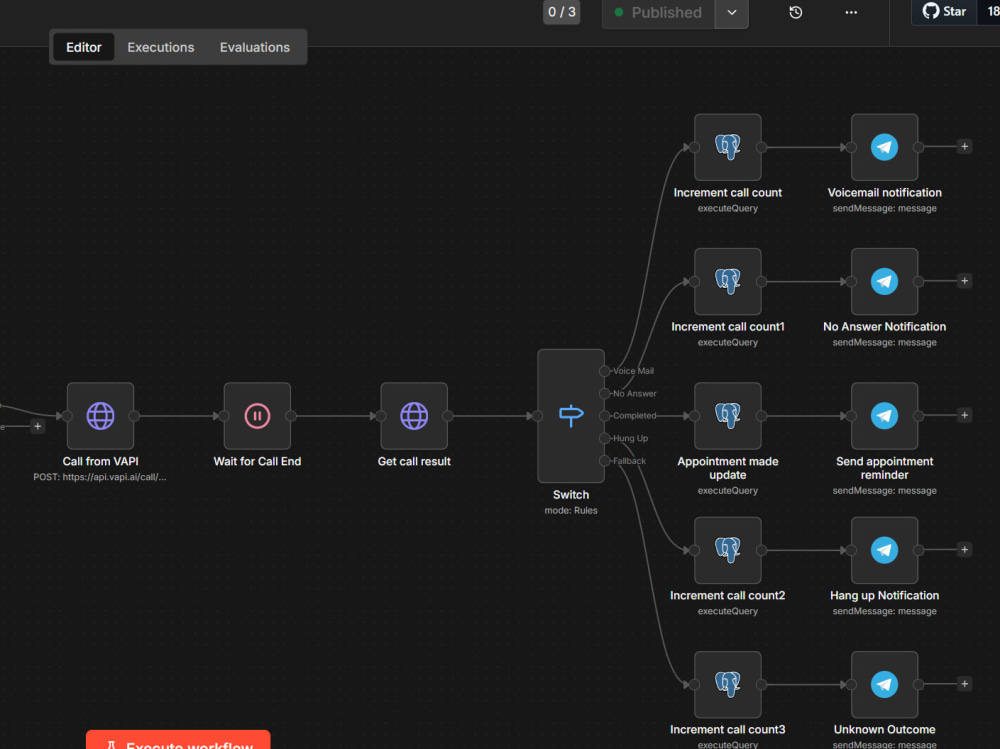Select the No Answer Notification Telegram node
Screen dimensions: 1000x749
click(885, 281)
